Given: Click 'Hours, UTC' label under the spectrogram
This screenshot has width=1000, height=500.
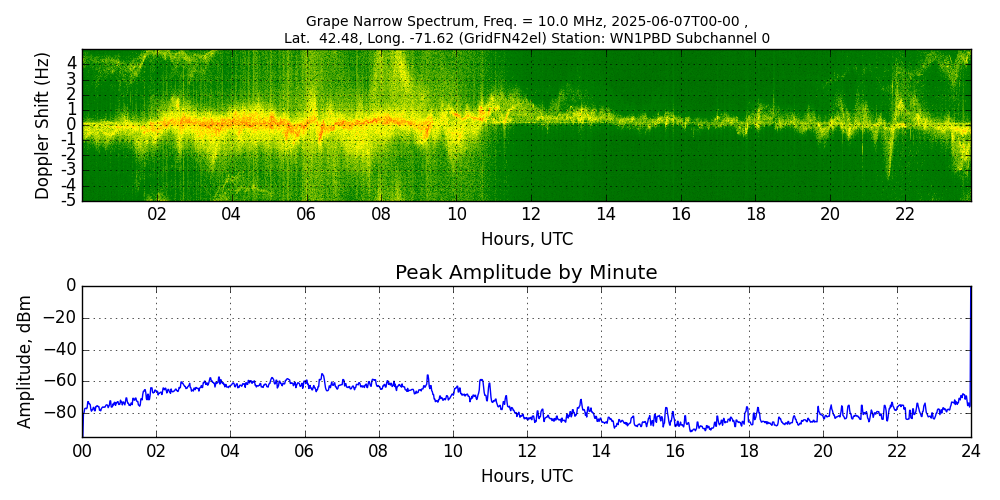Looking at the screenshot, I should [x=526, y=240].
